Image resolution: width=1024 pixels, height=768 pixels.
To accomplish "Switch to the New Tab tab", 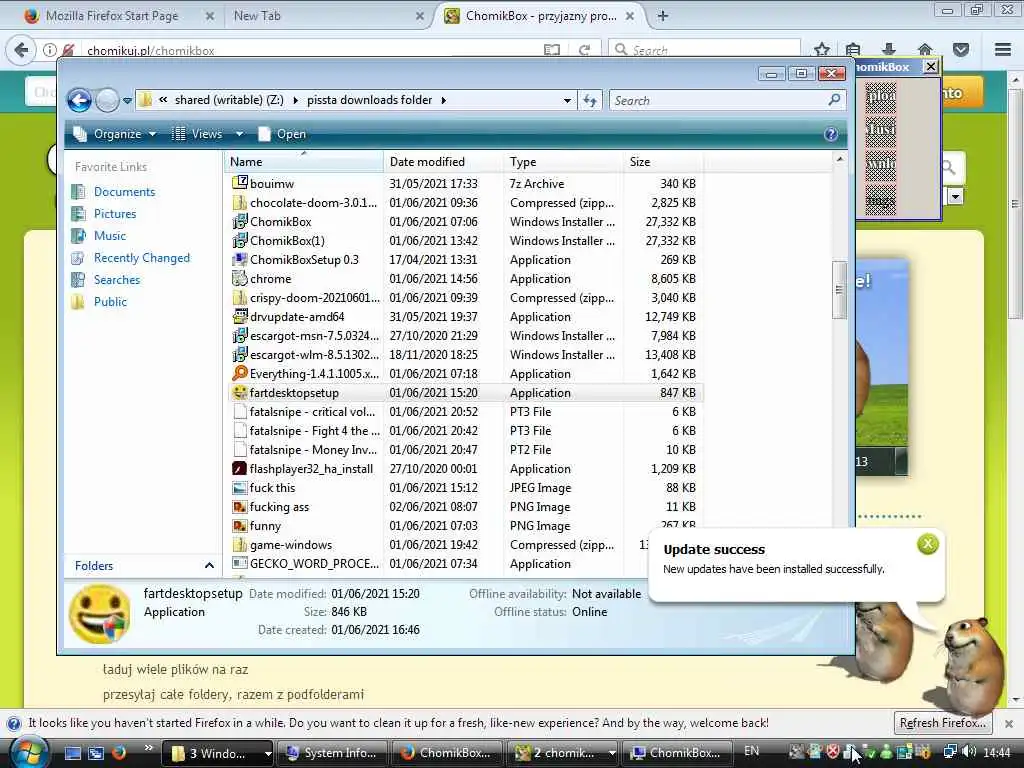I will tap(257, 16).
